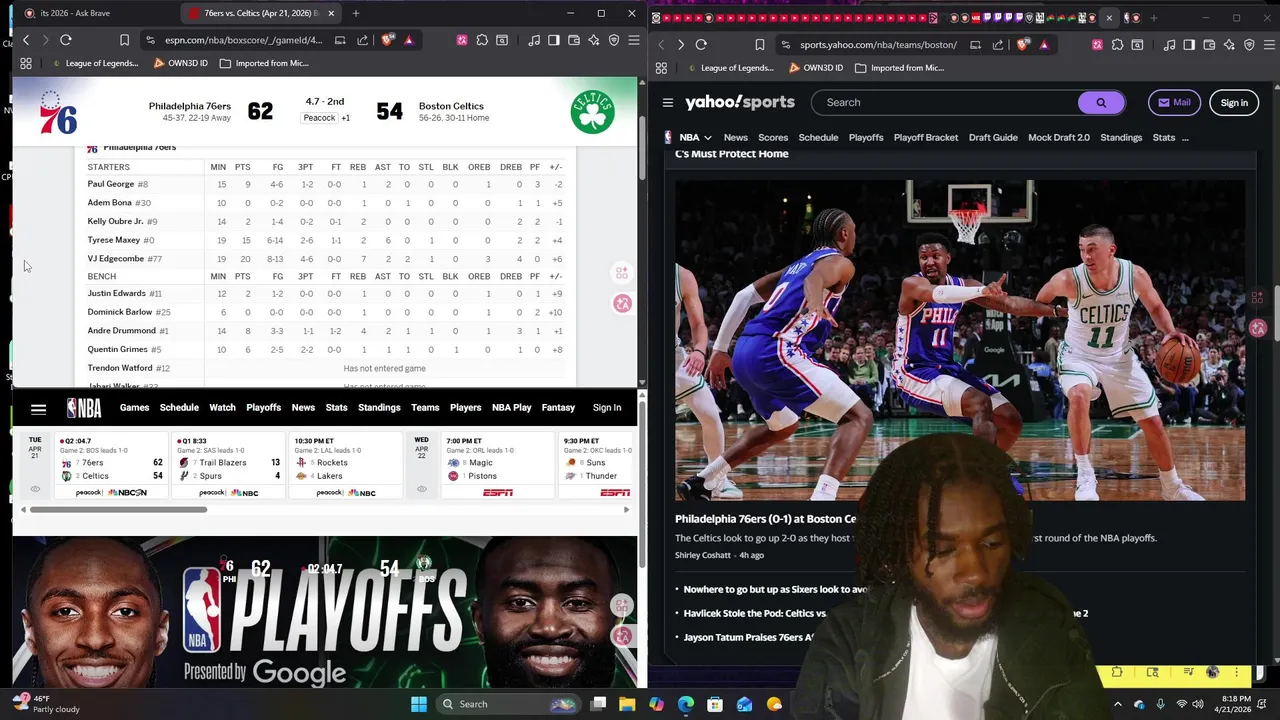Reload the ESPN boxscore page
This screenshot has height=720, width=1280.
(66, 40)
